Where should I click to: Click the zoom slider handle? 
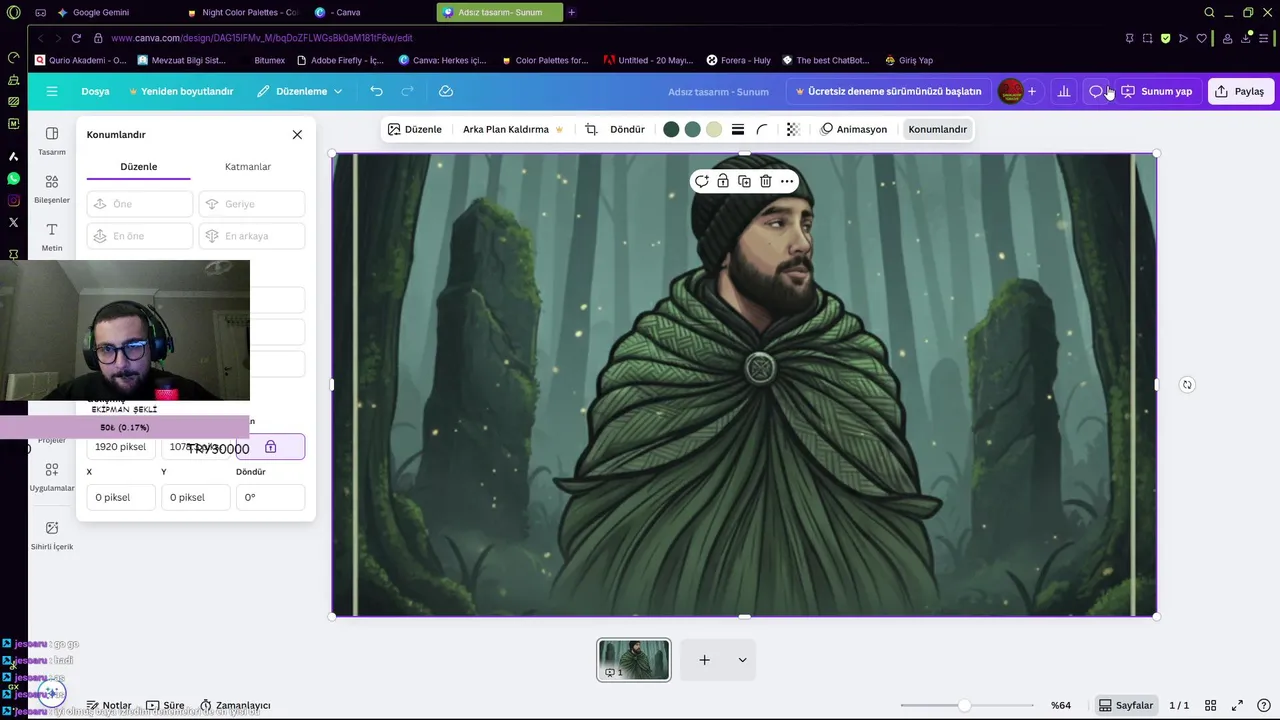pos(964,705)
